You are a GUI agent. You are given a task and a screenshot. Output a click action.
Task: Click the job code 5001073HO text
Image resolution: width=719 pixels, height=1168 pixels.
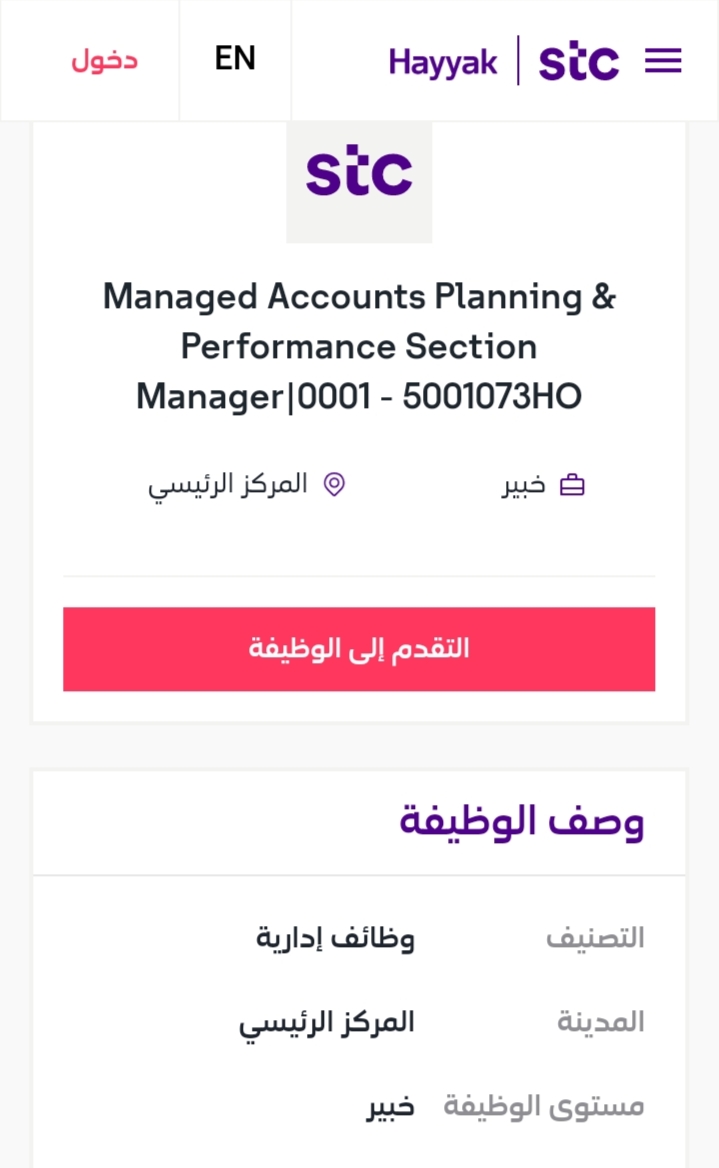point(492,396)
